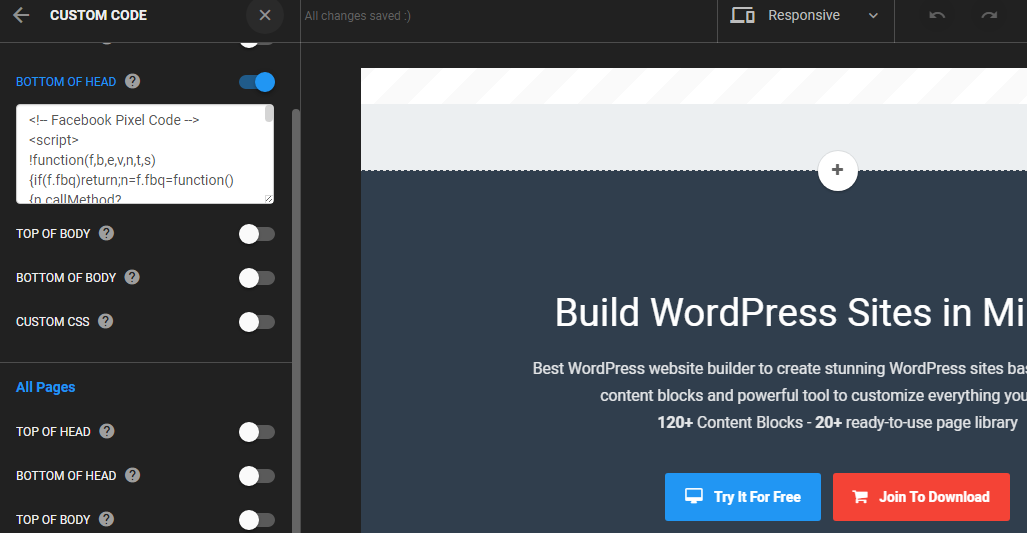The width and height of the screenshot is (1027, 533).
Task: Open the Responsive dropdown chevron
Action: (873, 16)
